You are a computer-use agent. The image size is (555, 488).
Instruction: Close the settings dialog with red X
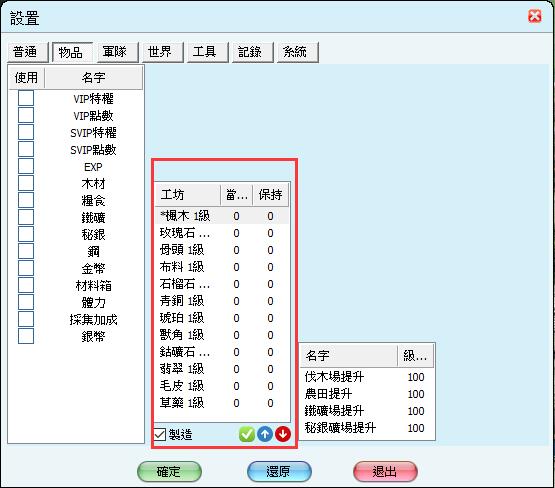tap(534, 16)
